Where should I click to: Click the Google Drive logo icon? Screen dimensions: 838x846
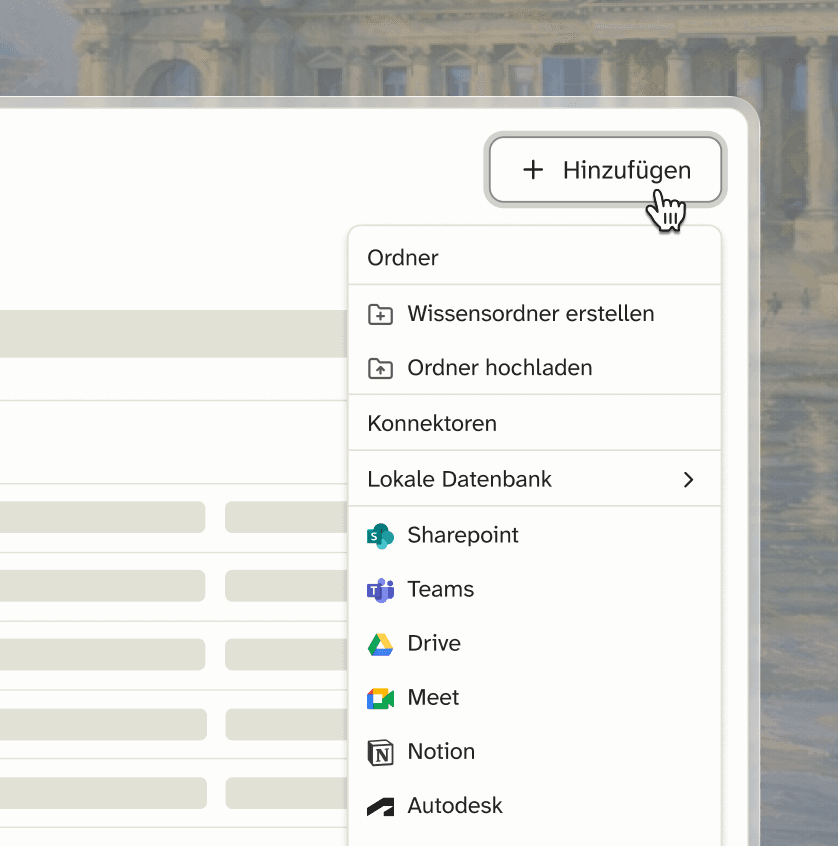380,644
